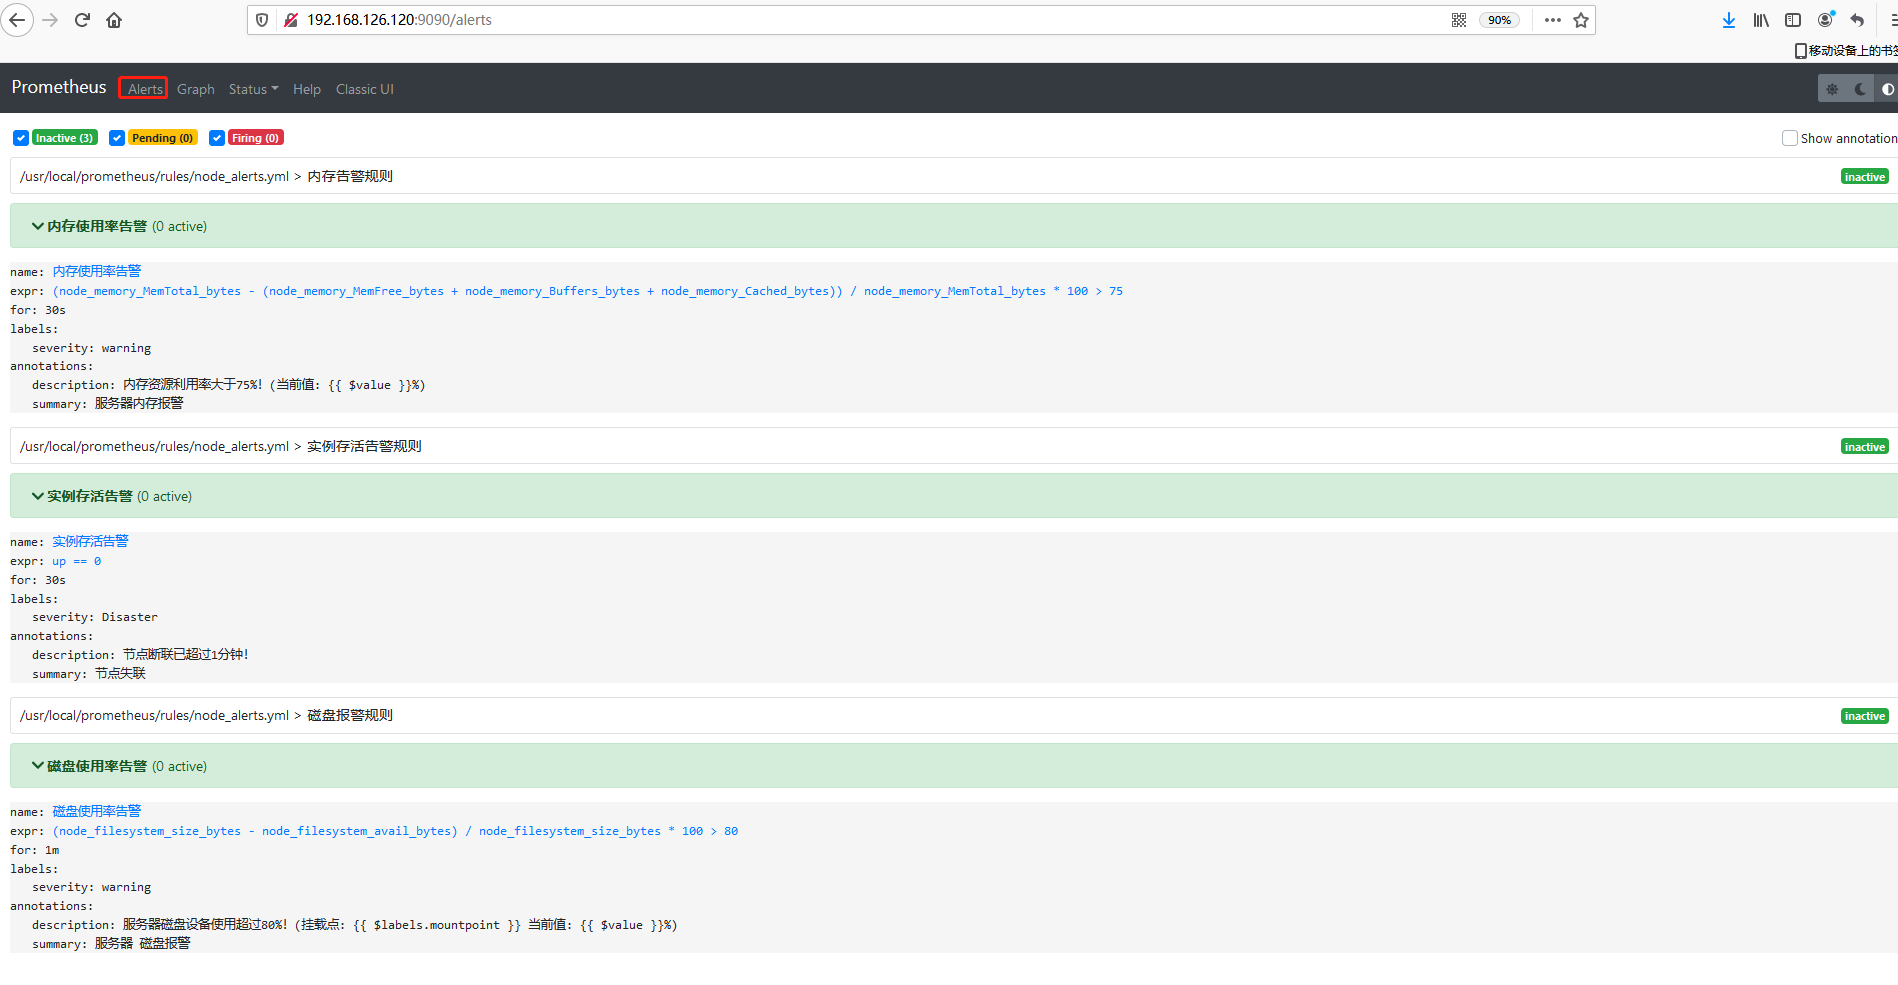Collapse the 磁盘使用率告警 alert section

click(x=954, y=766)
